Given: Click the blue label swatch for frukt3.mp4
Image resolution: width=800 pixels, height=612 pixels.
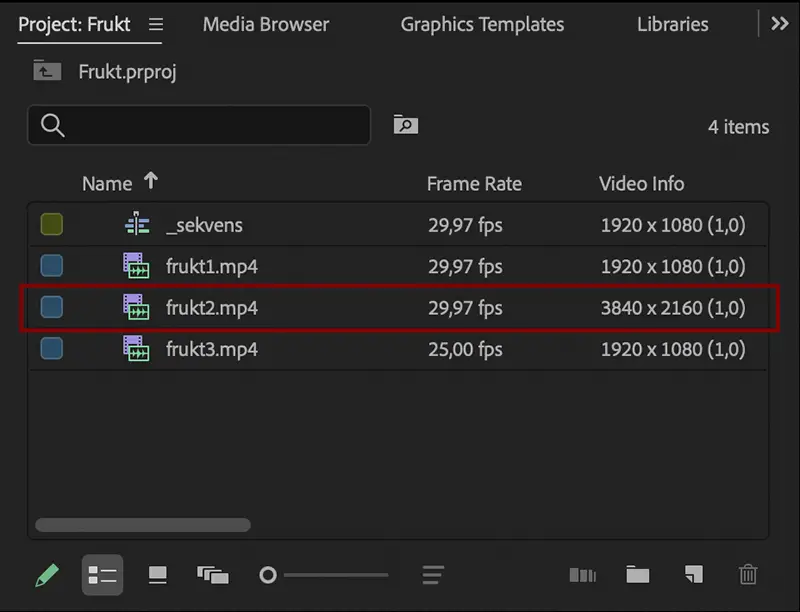Looking at the screenshot, I should coord(52,348).
